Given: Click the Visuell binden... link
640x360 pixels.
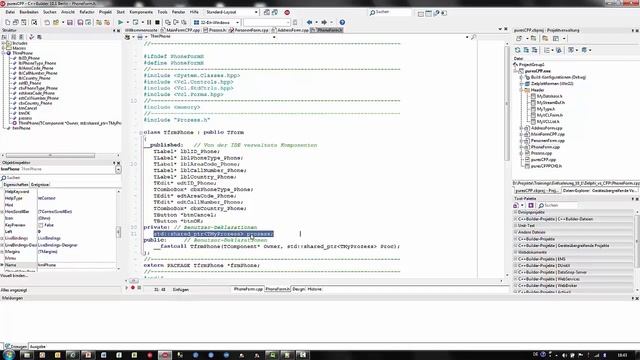Looking at the screenshot, I should [14, 276].
